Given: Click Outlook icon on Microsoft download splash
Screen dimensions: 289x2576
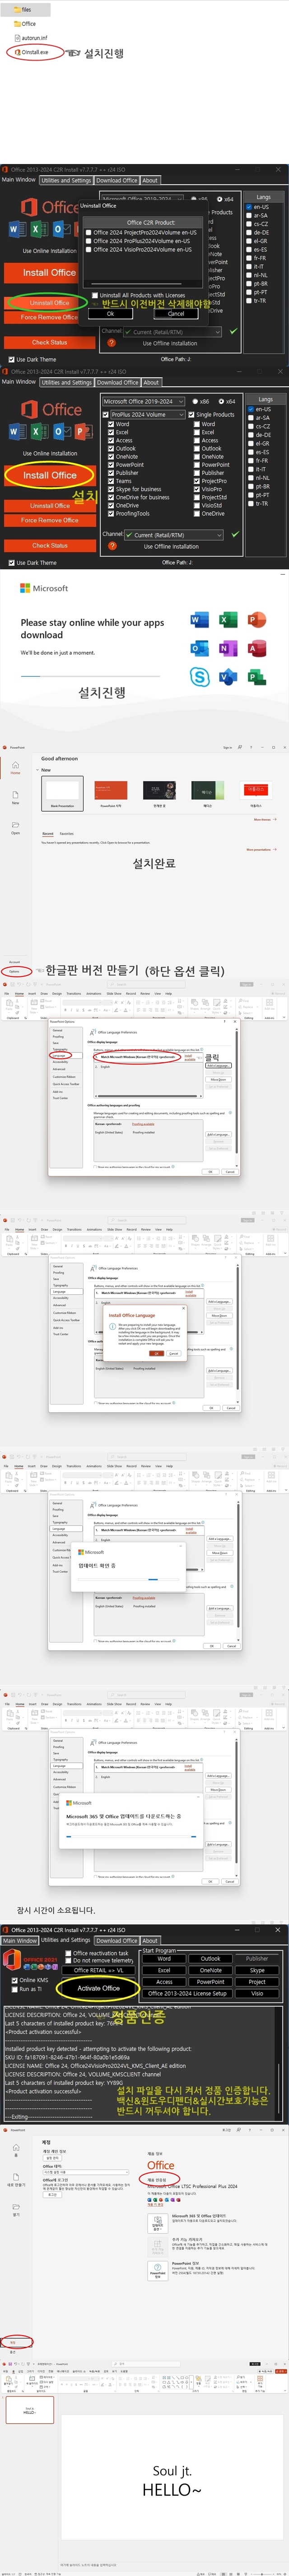Looking at the screenshot, I should [199, 648].
